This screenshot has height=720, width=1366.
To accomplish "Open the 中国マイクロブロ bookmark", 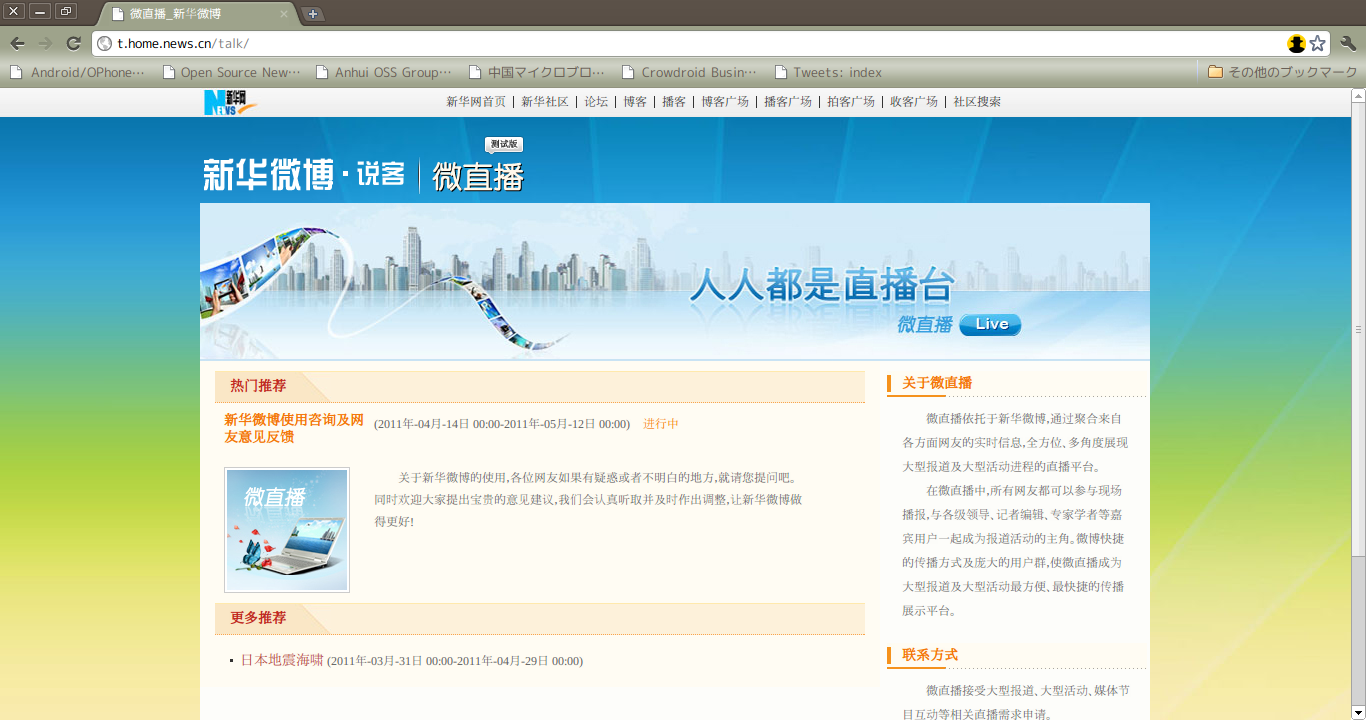I will tap(537, 72).
